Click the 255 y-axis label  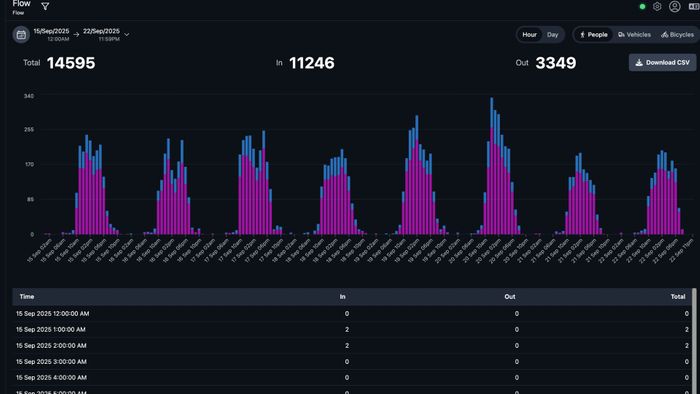pyautogui.click(x=29, y=129)
